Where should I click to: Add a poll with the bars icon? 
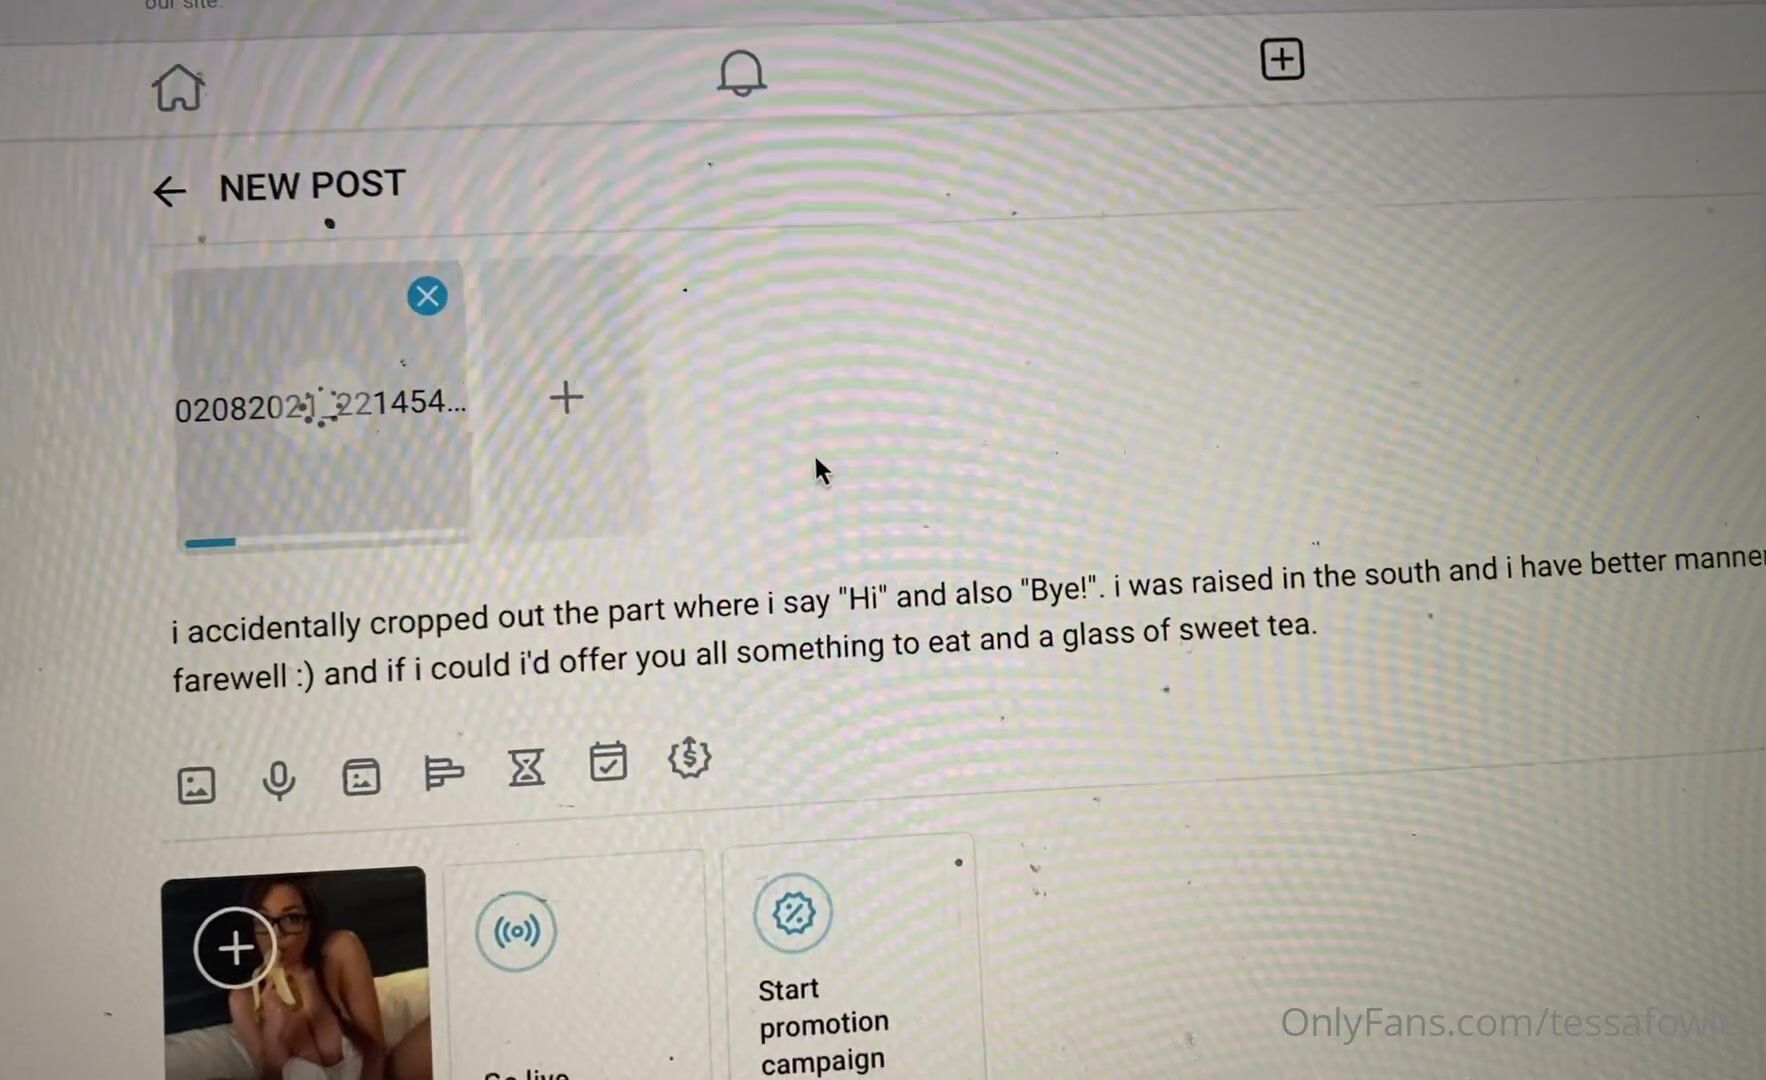[x=443, y=772]
